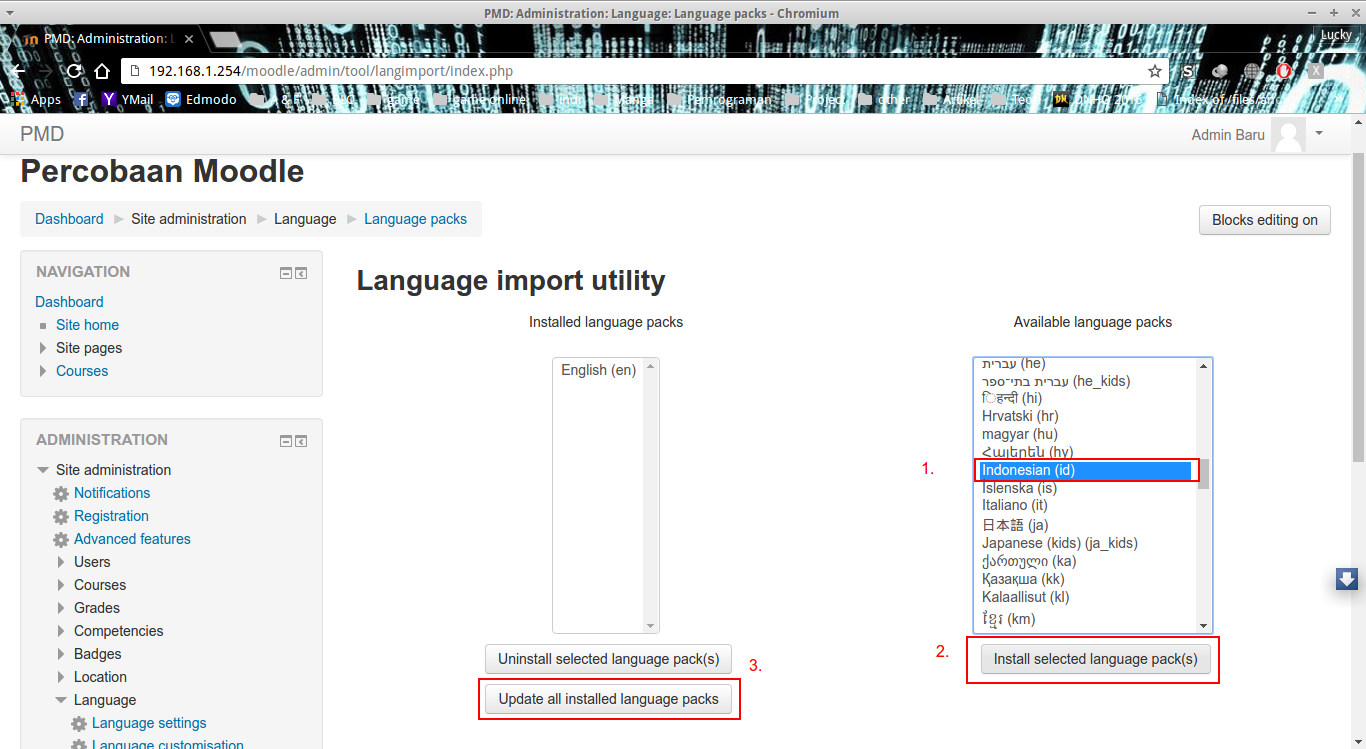The width and height of the screenshot is (1366, 749).
Task: Open a new browser tab
Action: [x=224, y=39]
